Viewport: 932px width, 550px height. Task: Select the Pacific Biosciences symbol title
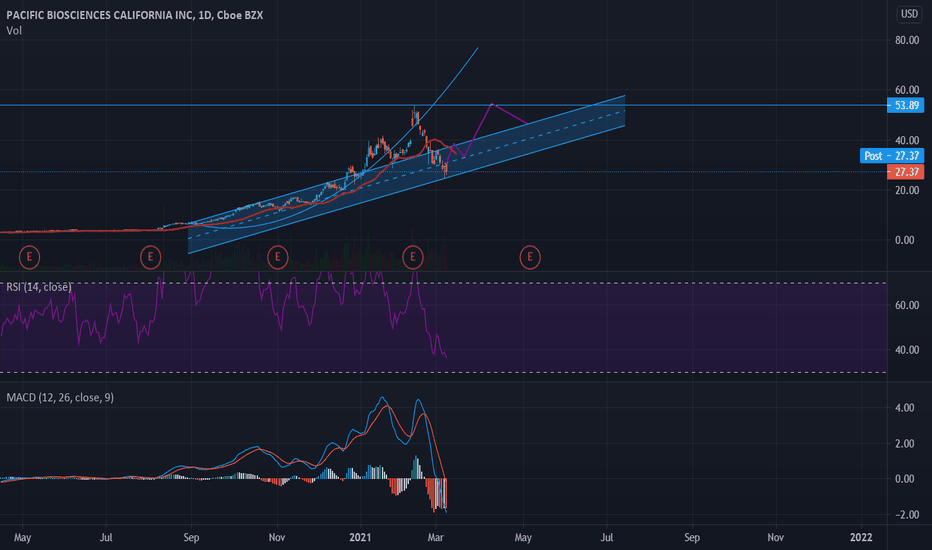(x=134, y=15)
